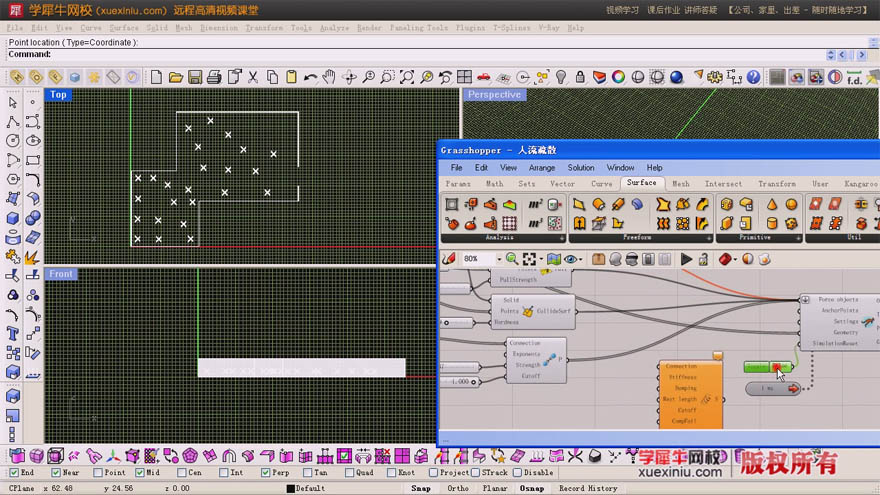Toggle the Kangaroo boolean toggle on canvas

click(x=768, y=367)
